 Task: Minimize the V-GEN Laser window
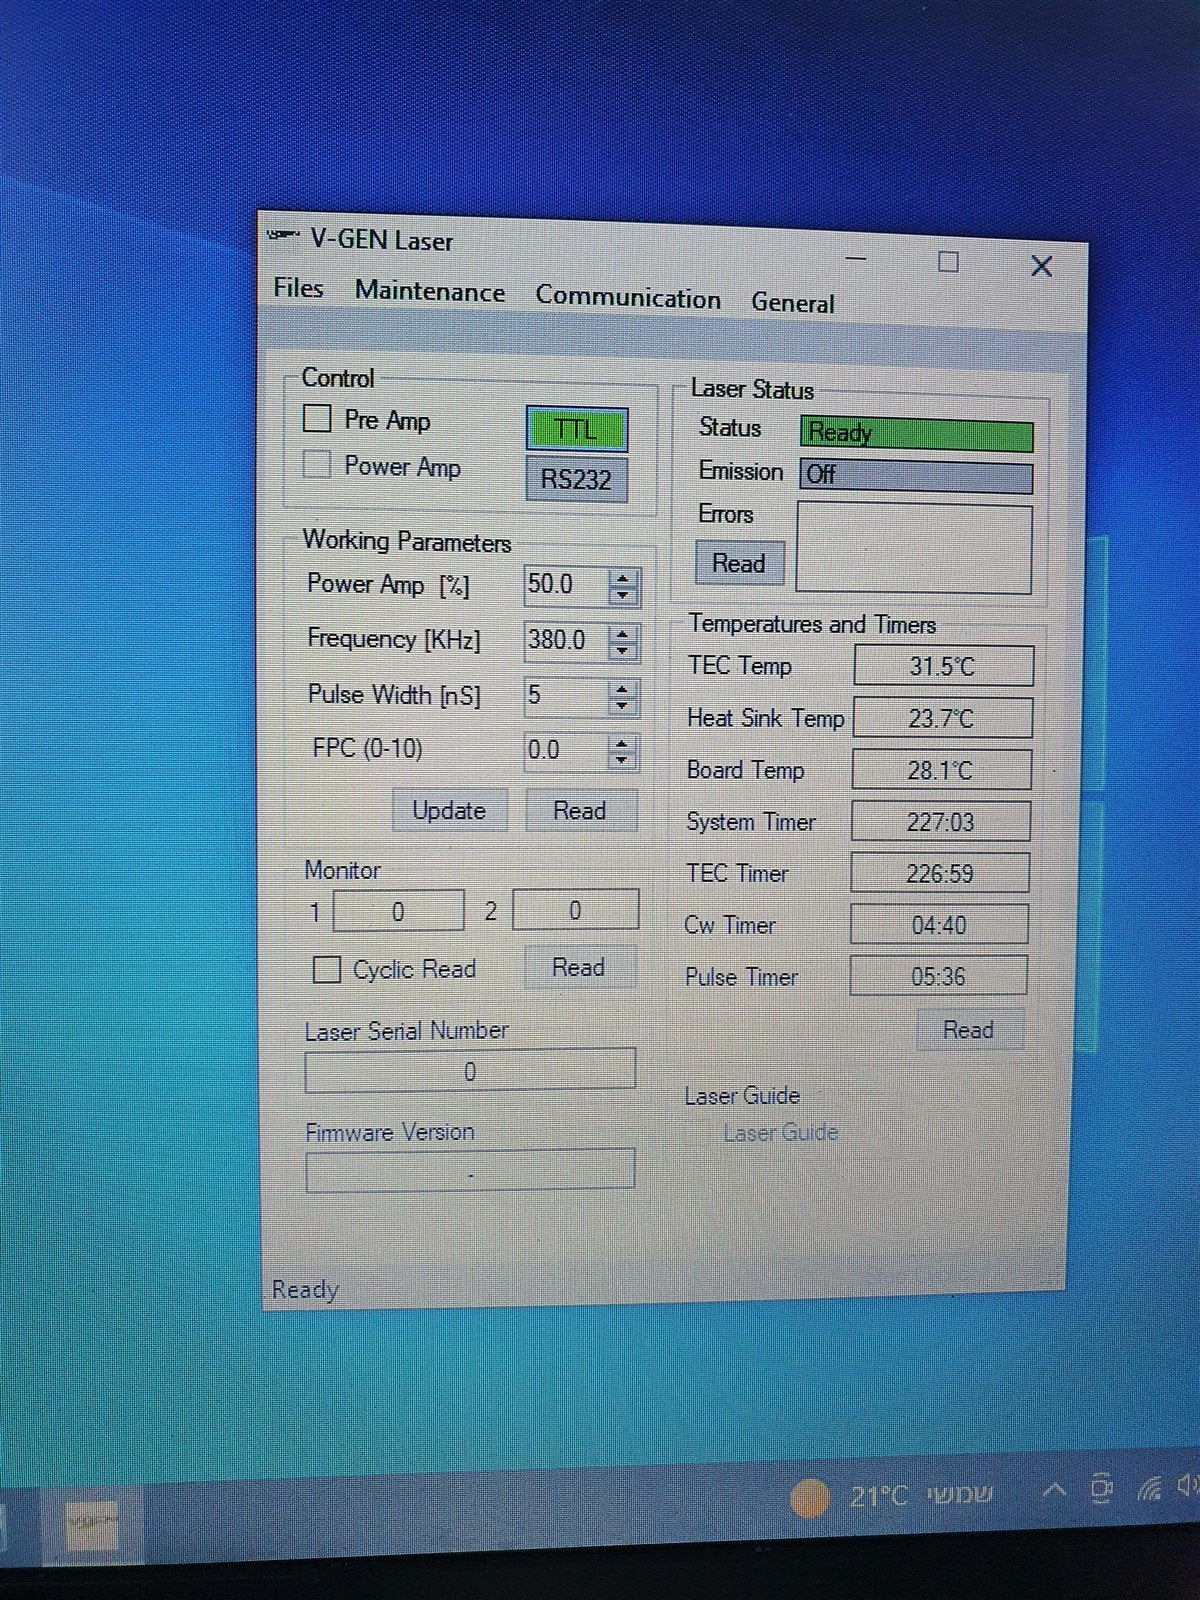pos(856,258)
